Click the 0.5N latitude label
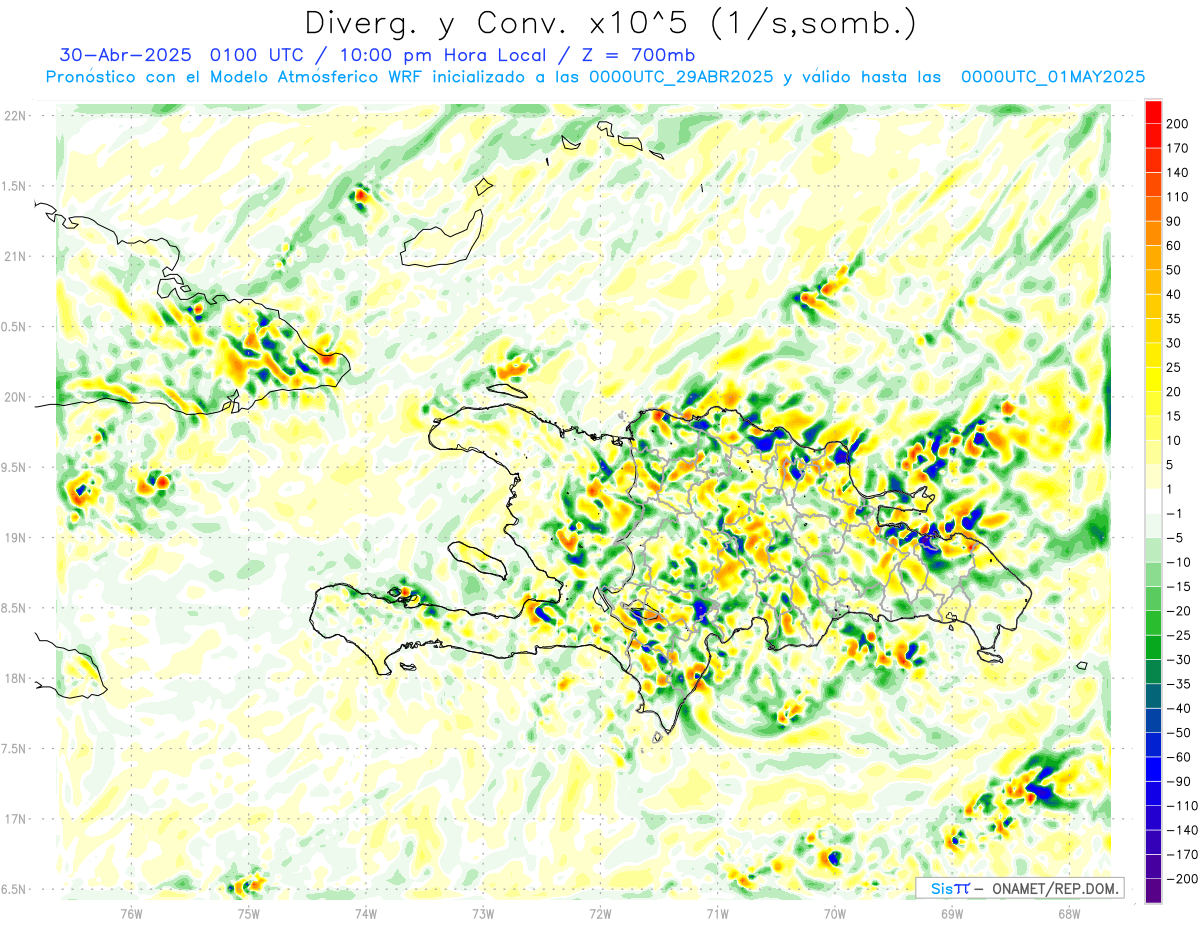 [13, 327]
